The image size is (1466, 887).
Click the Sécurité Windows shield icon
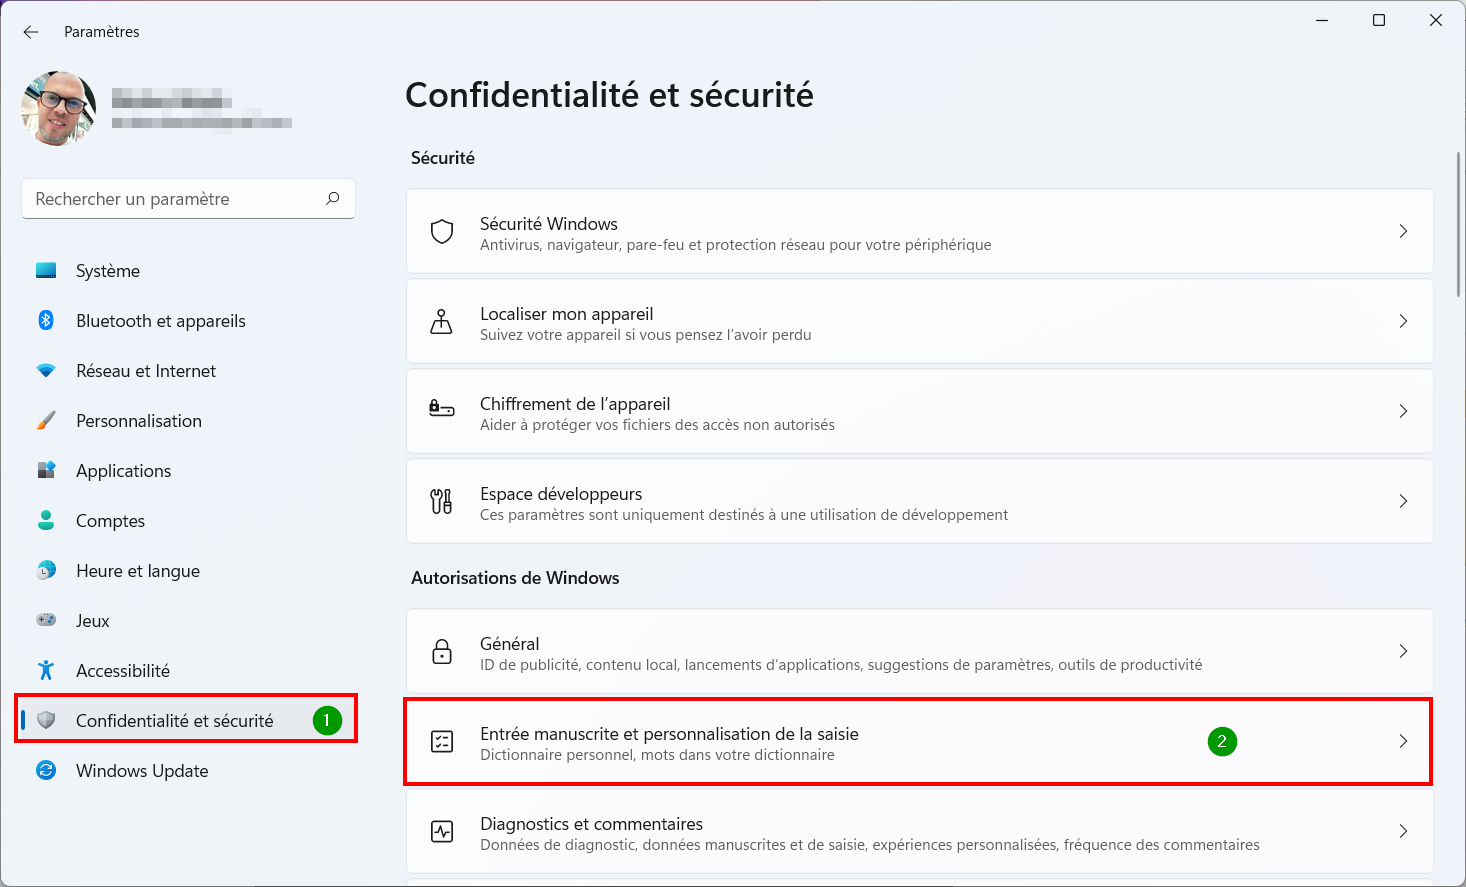[x=442, y=231]
